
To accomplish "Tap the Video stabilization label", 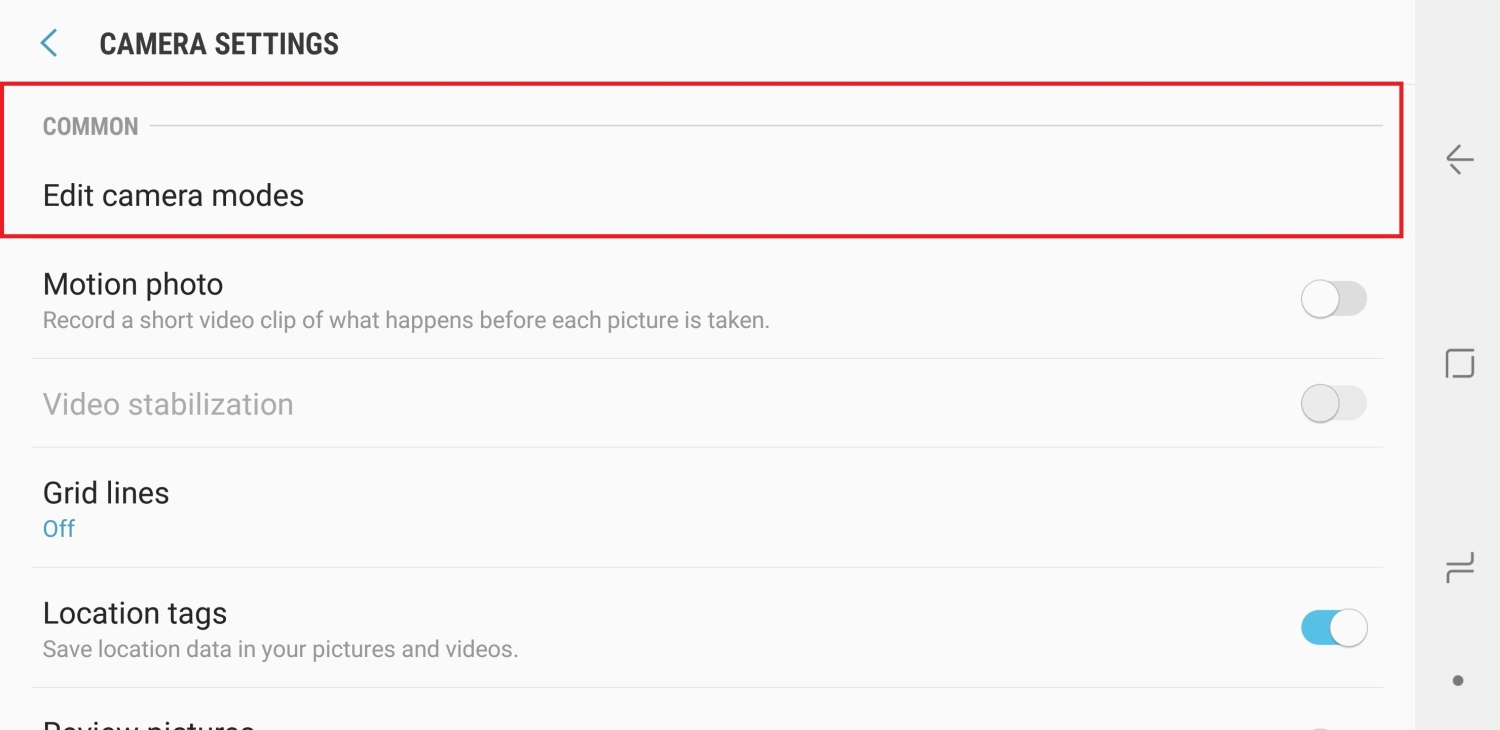I will pyautogui.click(x=168, y=405).
